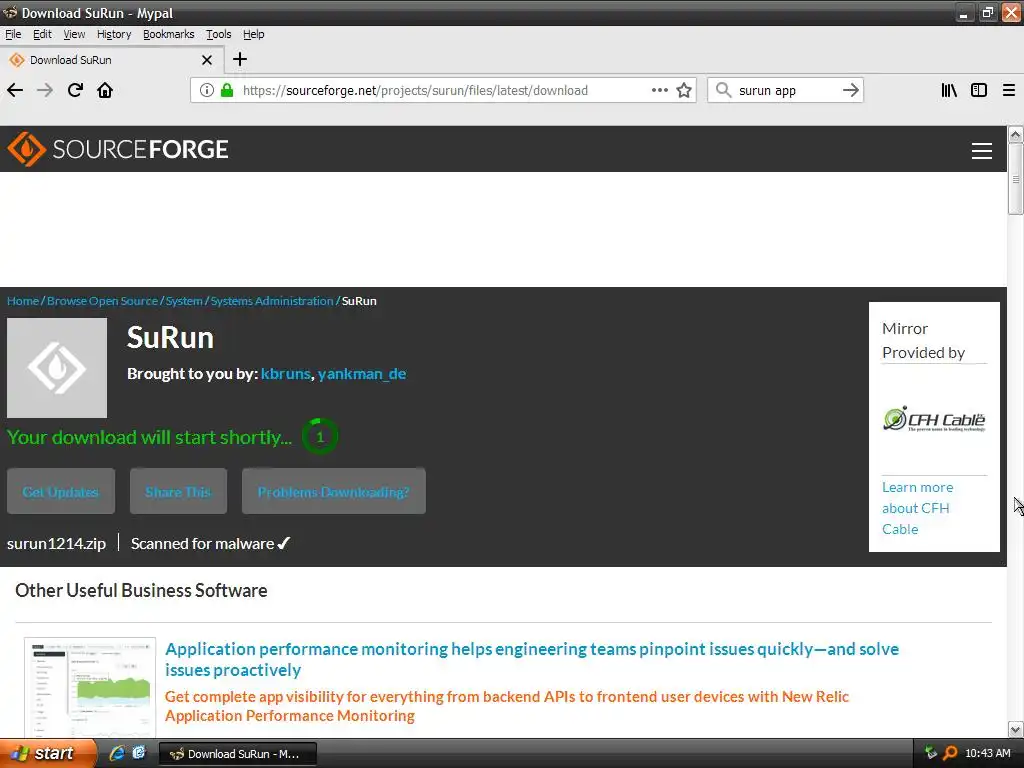This screenshot has height=768, width=1024.
Task: Open a new tab with plus button
Action: click(240, 59)
